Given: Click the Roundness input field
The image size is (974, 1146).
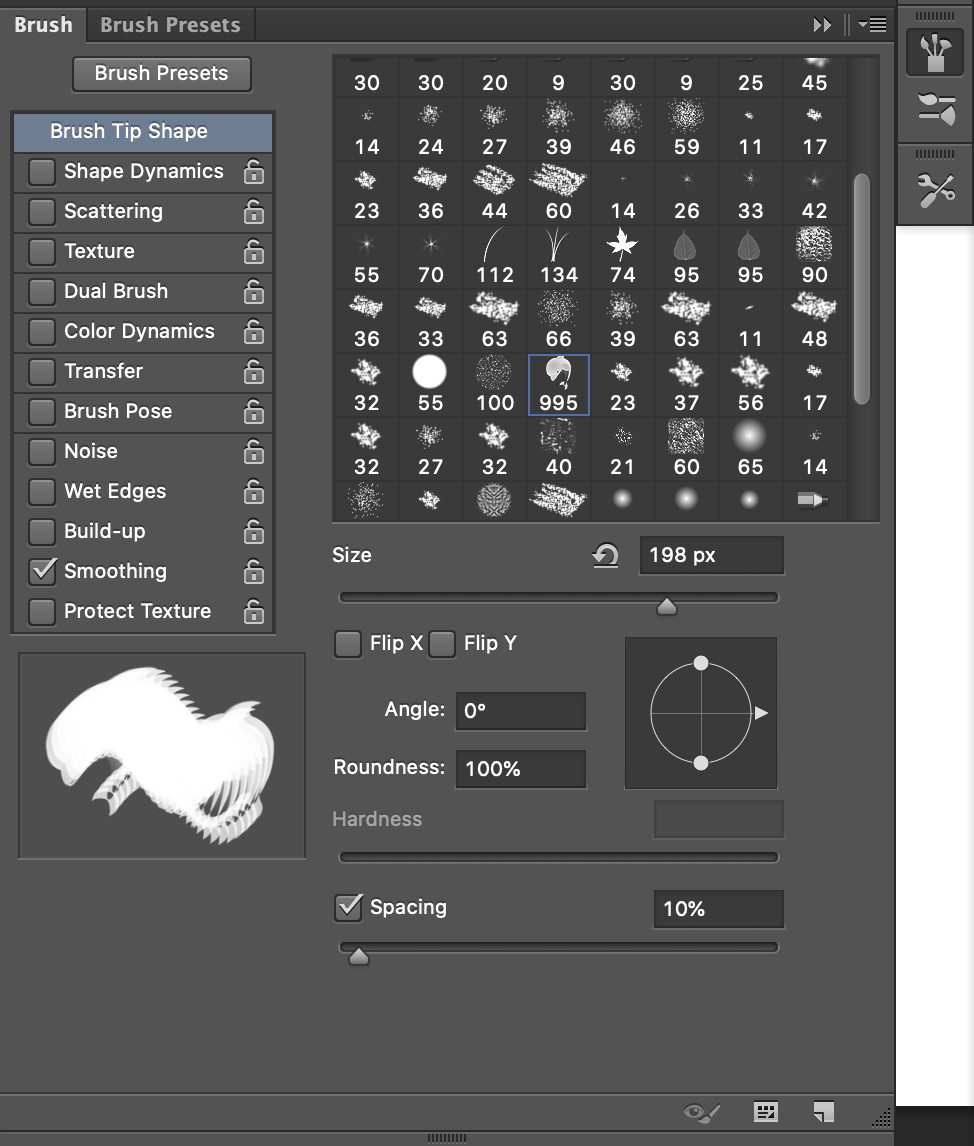Looking at the screenshot, I should [x=521, y=769].
